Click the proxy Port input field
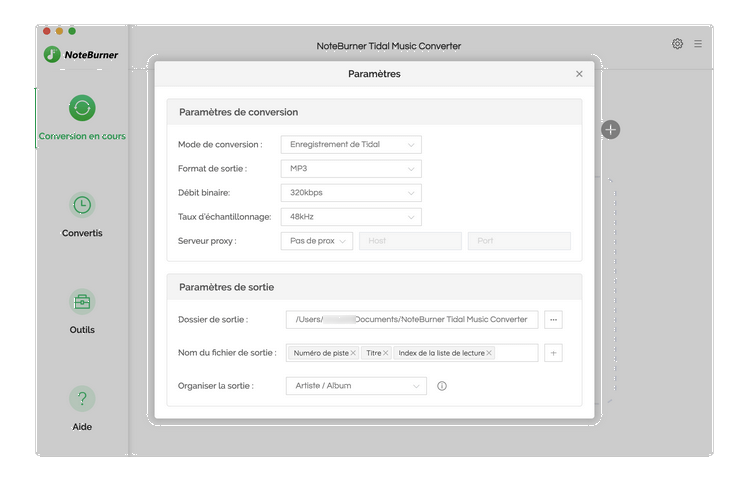 coord(519,241)
